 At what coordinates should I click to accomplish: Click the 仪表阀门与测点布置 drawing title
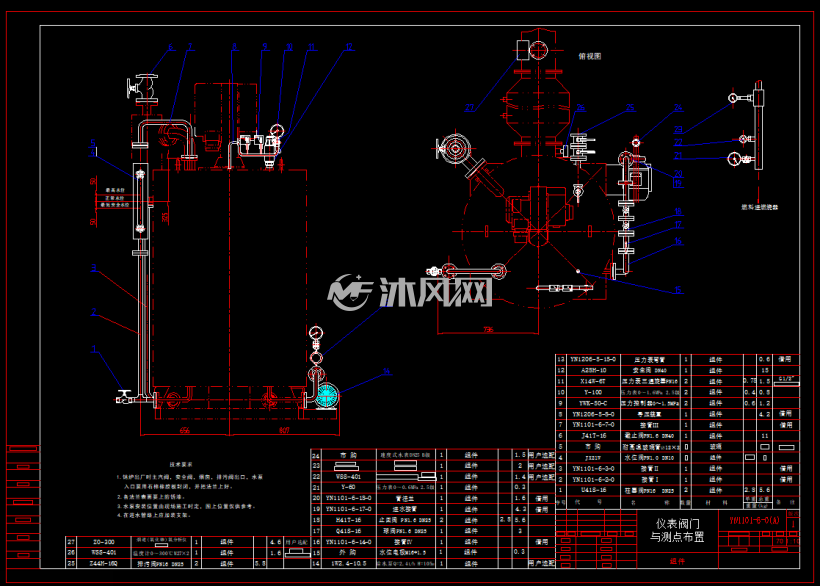pyautogui.click(x=677, y=530)
